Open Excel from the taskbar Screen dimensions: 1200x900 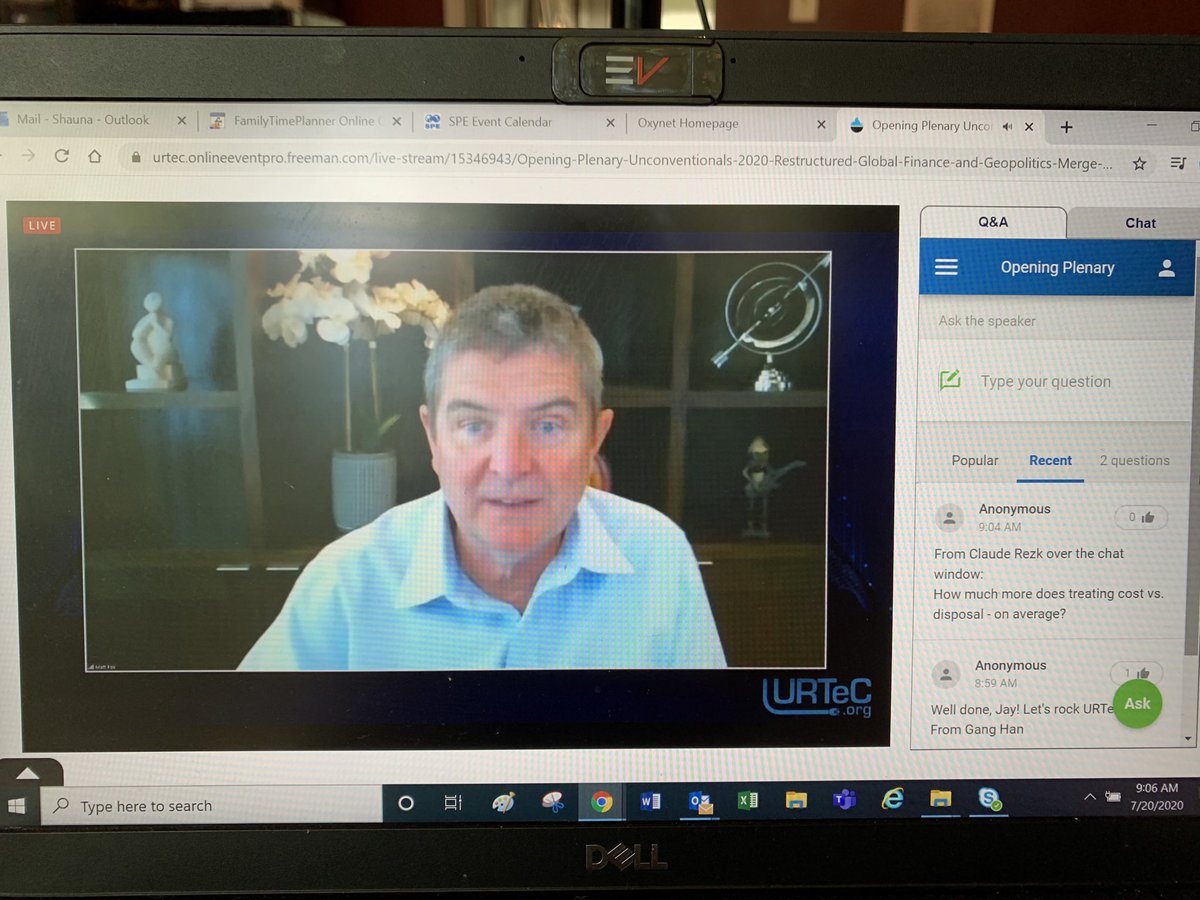coord(747,800)
